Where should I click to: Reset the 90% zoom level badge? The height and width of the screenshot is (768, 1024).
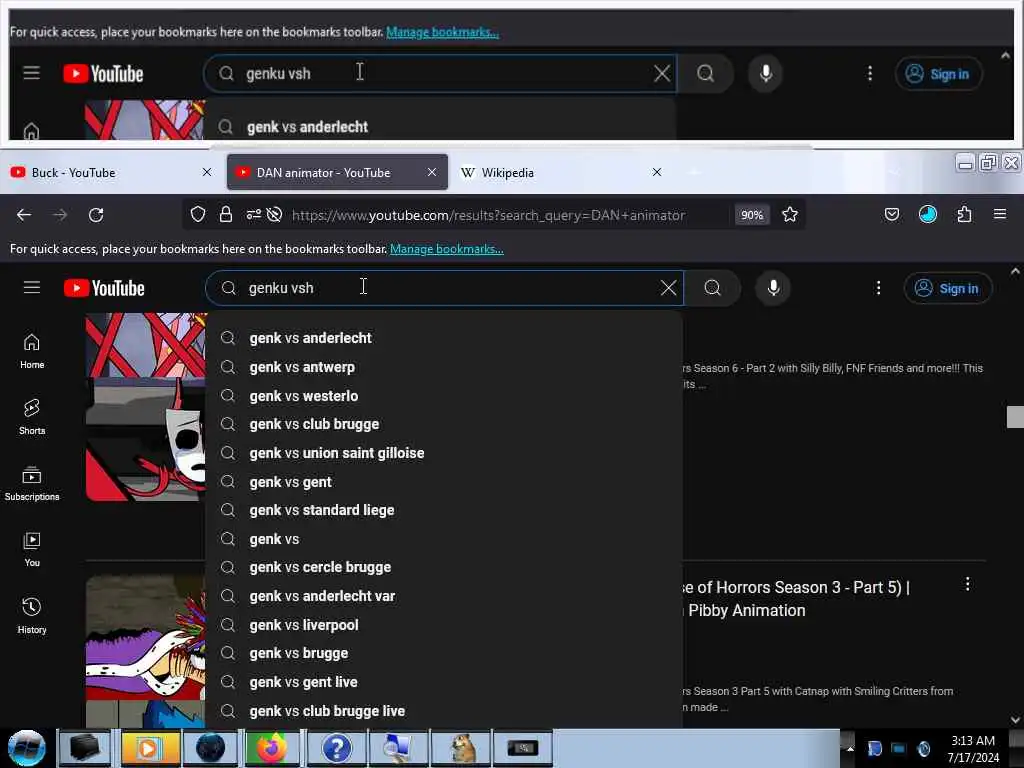point(752,215)
